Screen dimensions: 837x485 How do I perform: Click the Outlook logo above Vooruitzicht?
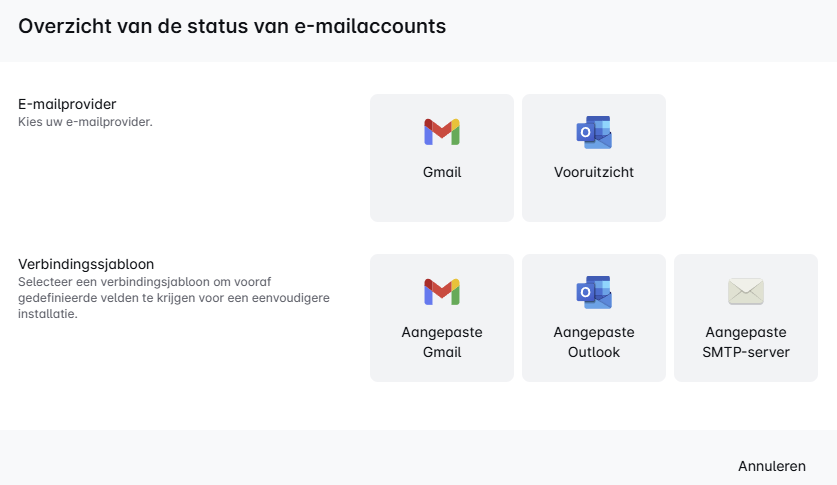pyautogui.click(x=593, y=132)
